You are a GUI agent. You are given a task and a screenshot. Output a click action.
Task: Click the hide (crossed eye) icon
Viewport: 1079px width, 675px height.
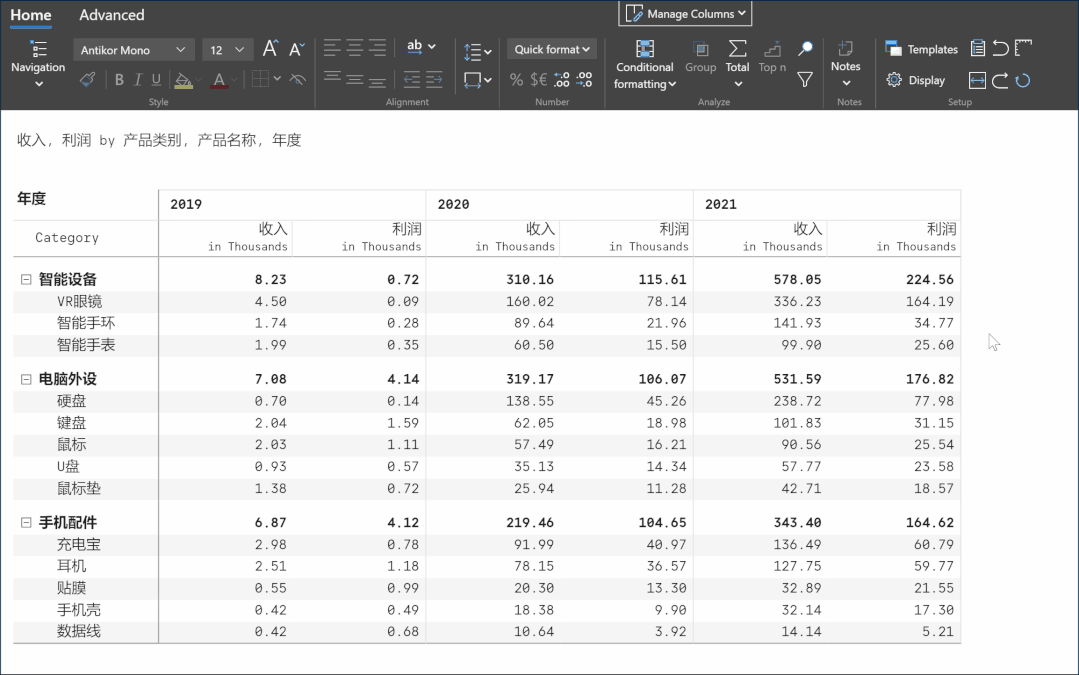point(297,80)
